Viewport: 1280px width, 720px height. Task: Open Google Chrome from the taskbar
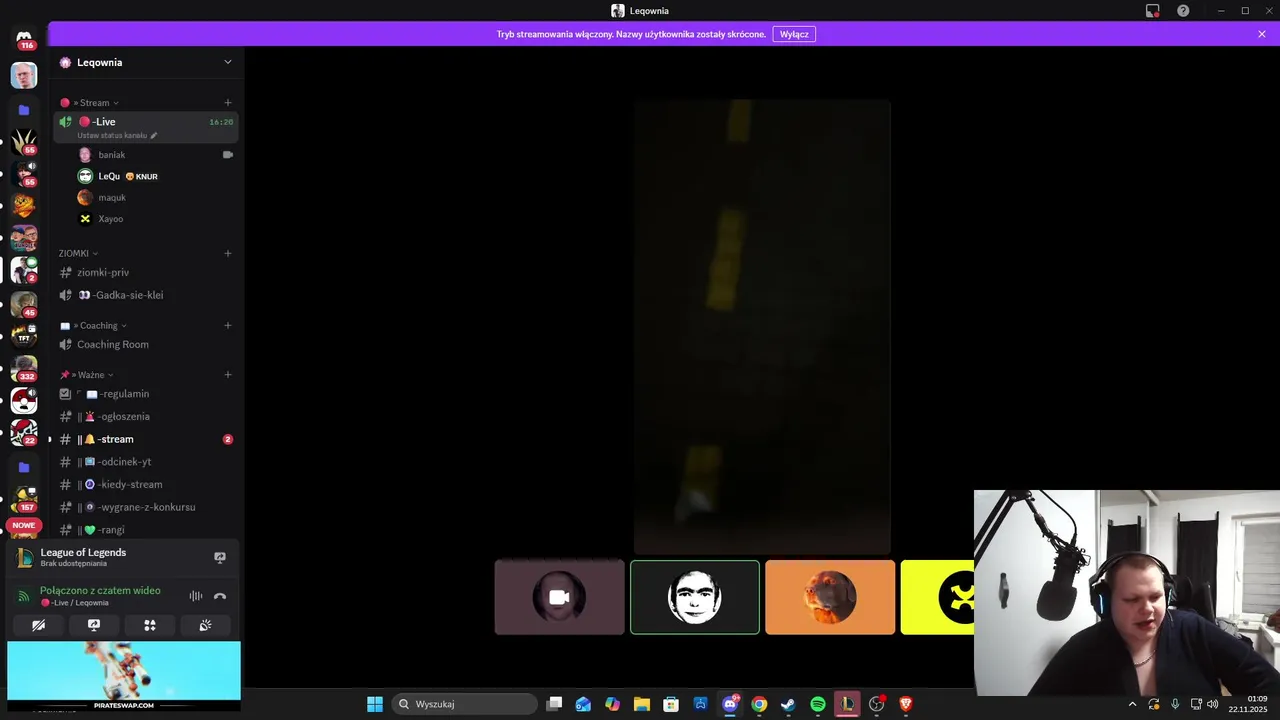coord(759,704)
